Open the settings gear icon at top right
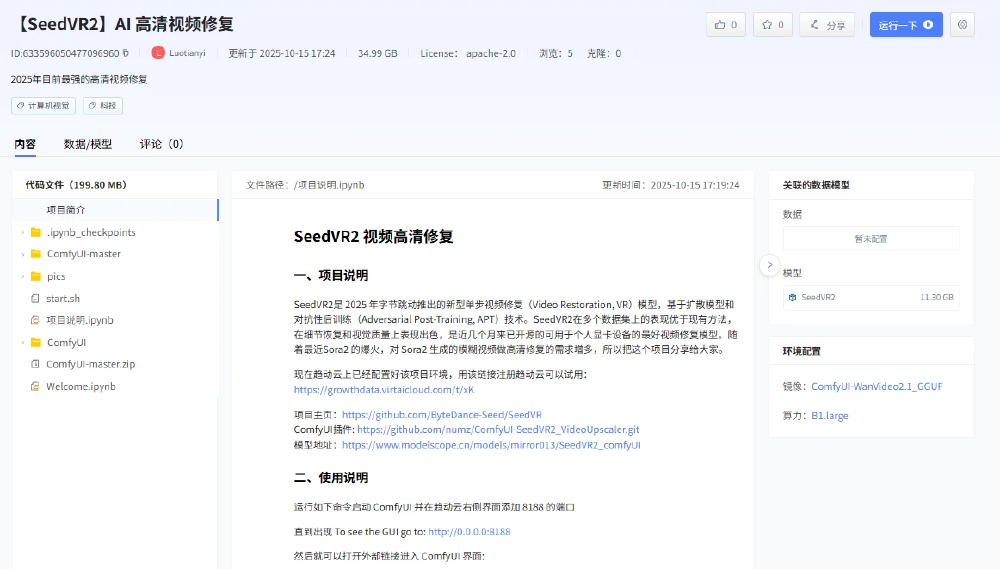 962,25
